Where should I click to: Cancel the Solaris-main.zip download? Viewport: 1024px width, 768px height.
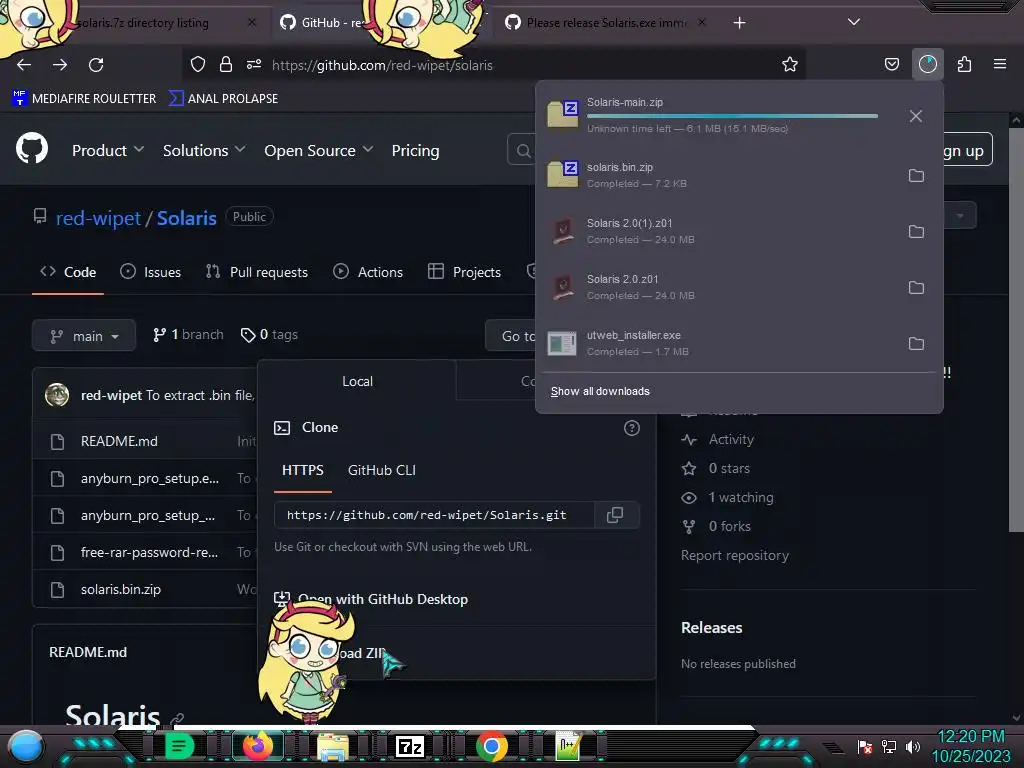click(x=916, y=116)
